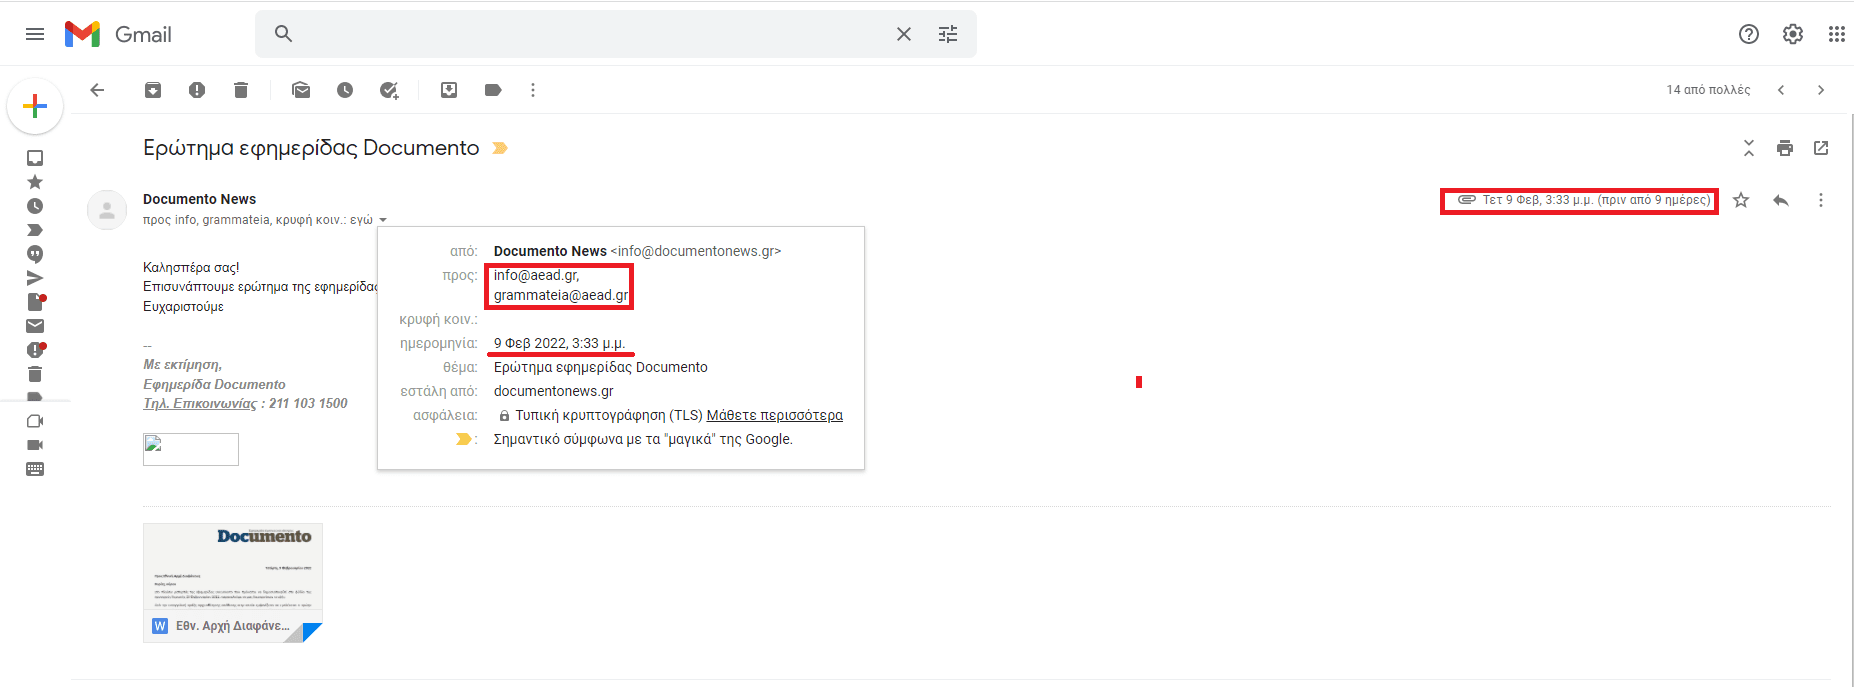Print the whole conversation
This screenshot has height=687, width=1854.
click(1785, 148)
